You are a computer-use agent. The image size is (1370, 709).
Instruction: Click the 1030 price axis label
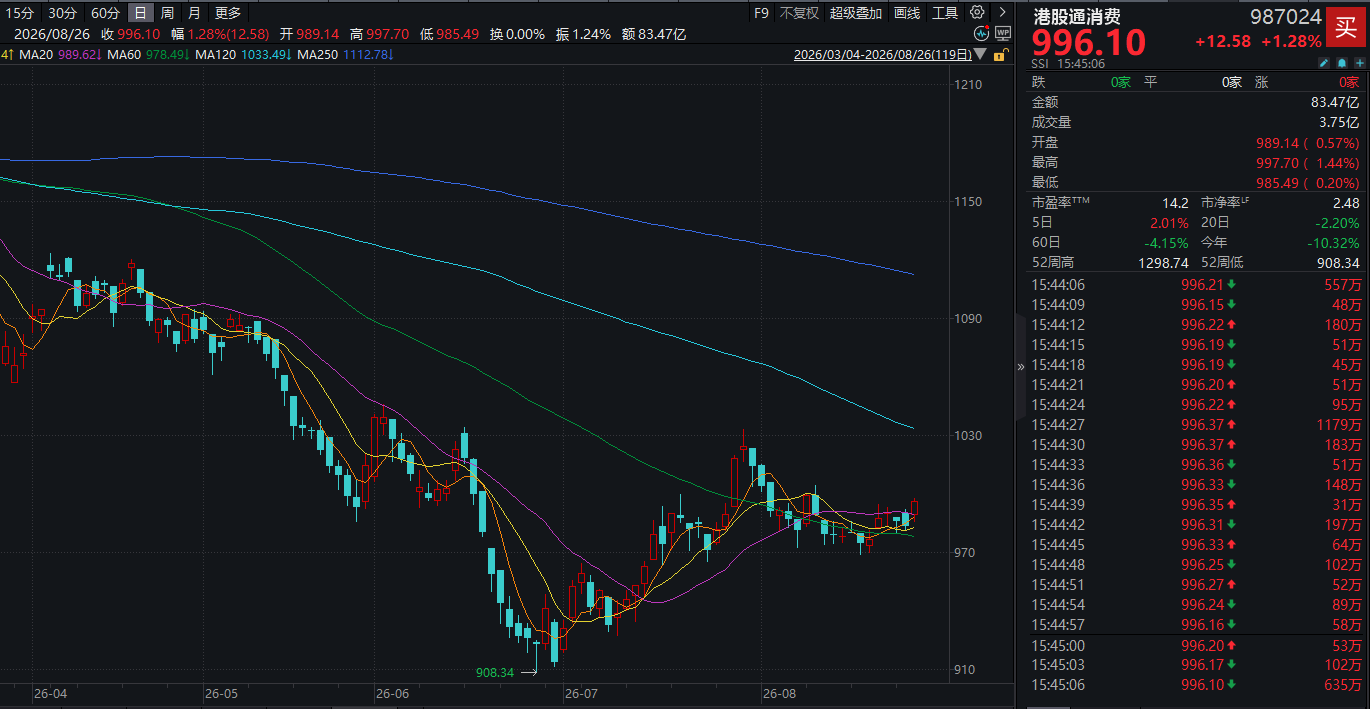point(967,436)
